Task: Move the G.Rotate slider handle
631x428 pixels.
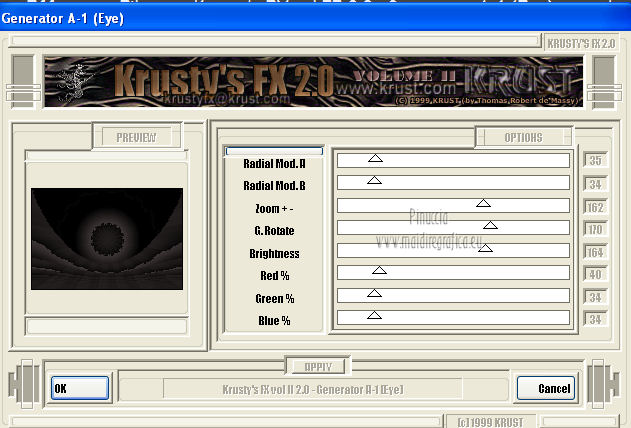Action: (x=490, y=225)
